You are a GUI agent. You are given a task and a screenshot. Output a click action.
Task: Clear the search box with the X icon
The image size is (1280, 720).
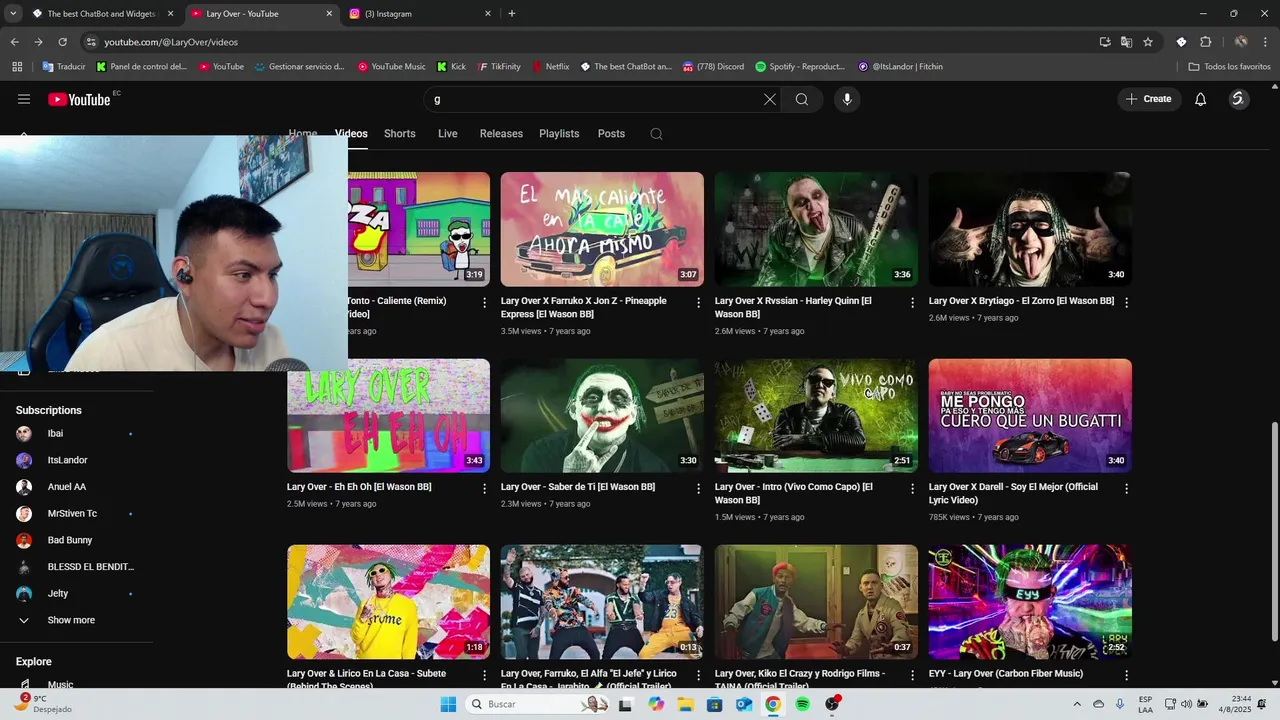tap(770, 99)
